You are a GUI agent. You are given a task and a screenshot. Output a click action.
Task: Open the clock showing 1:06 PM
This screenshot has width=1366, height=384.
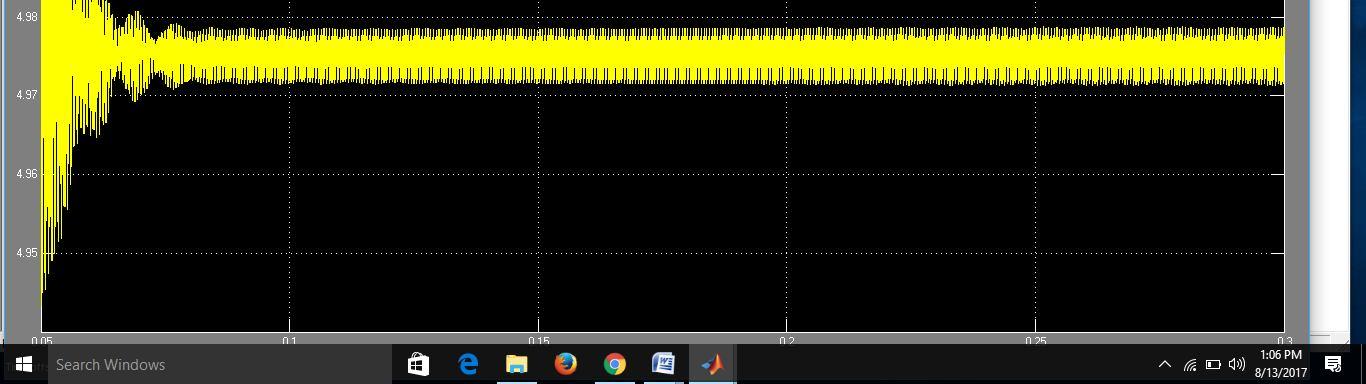click(1281, 364)
